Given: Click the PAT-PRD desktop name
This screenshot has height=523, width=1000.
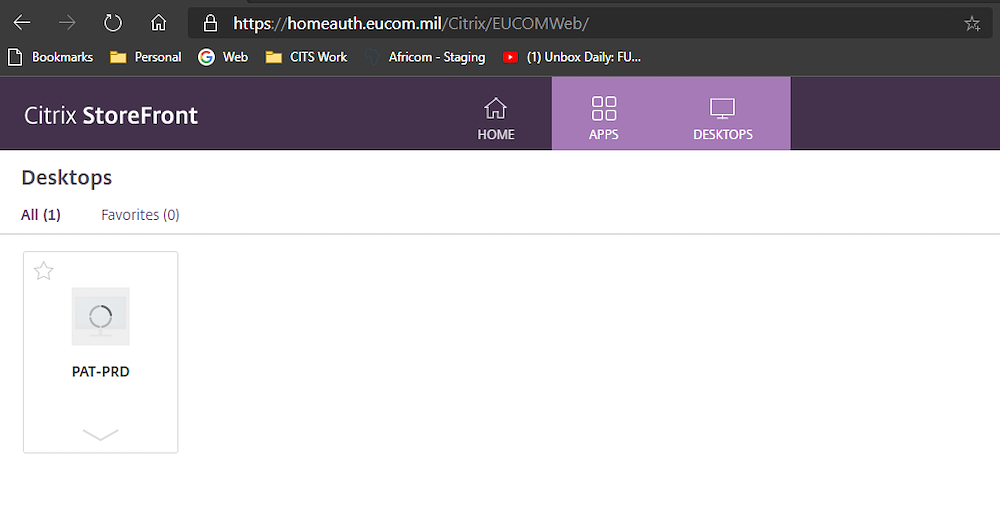Looking at the screenshot, I should tap(101, 372).
